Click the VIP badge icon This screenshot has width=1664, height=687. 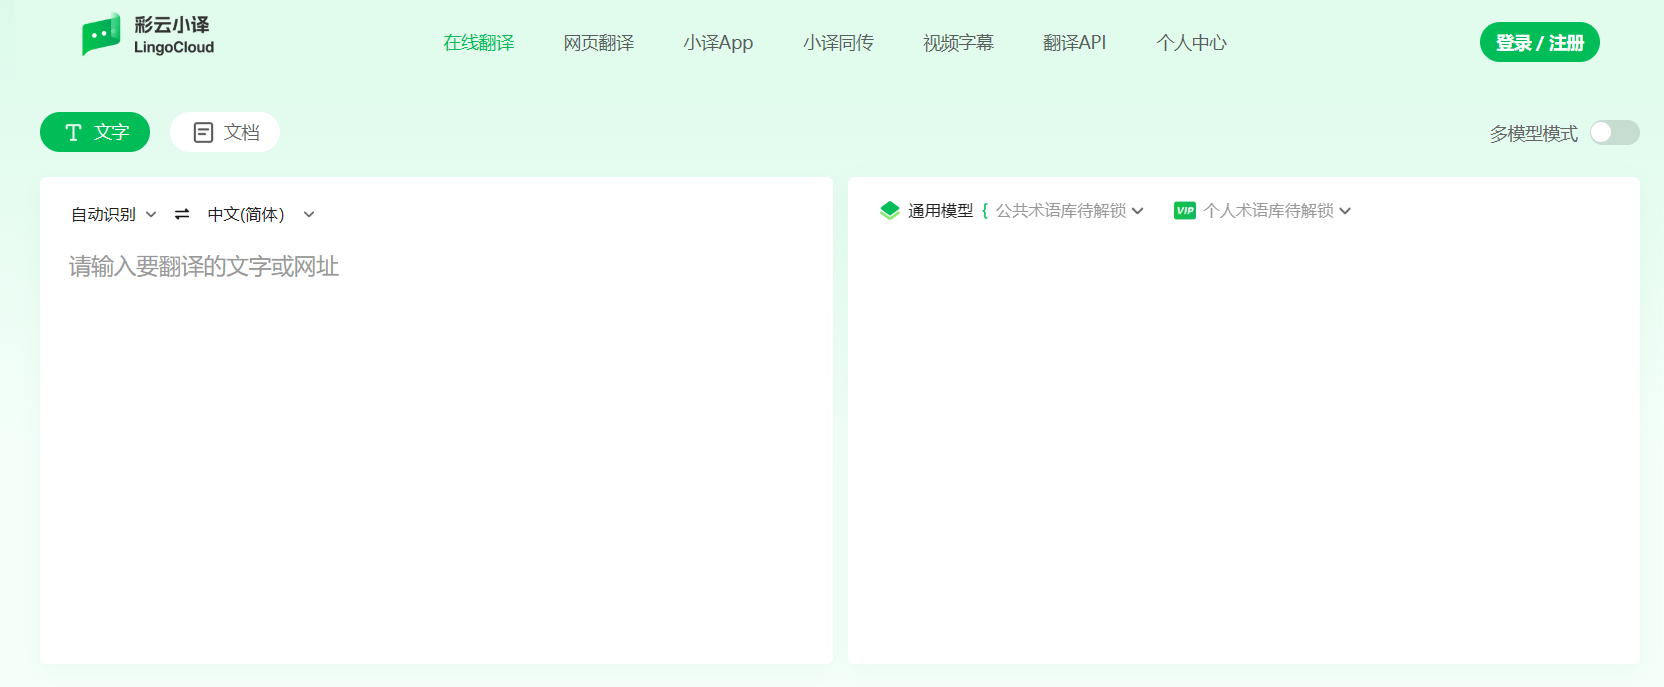tap(1185, 210)
